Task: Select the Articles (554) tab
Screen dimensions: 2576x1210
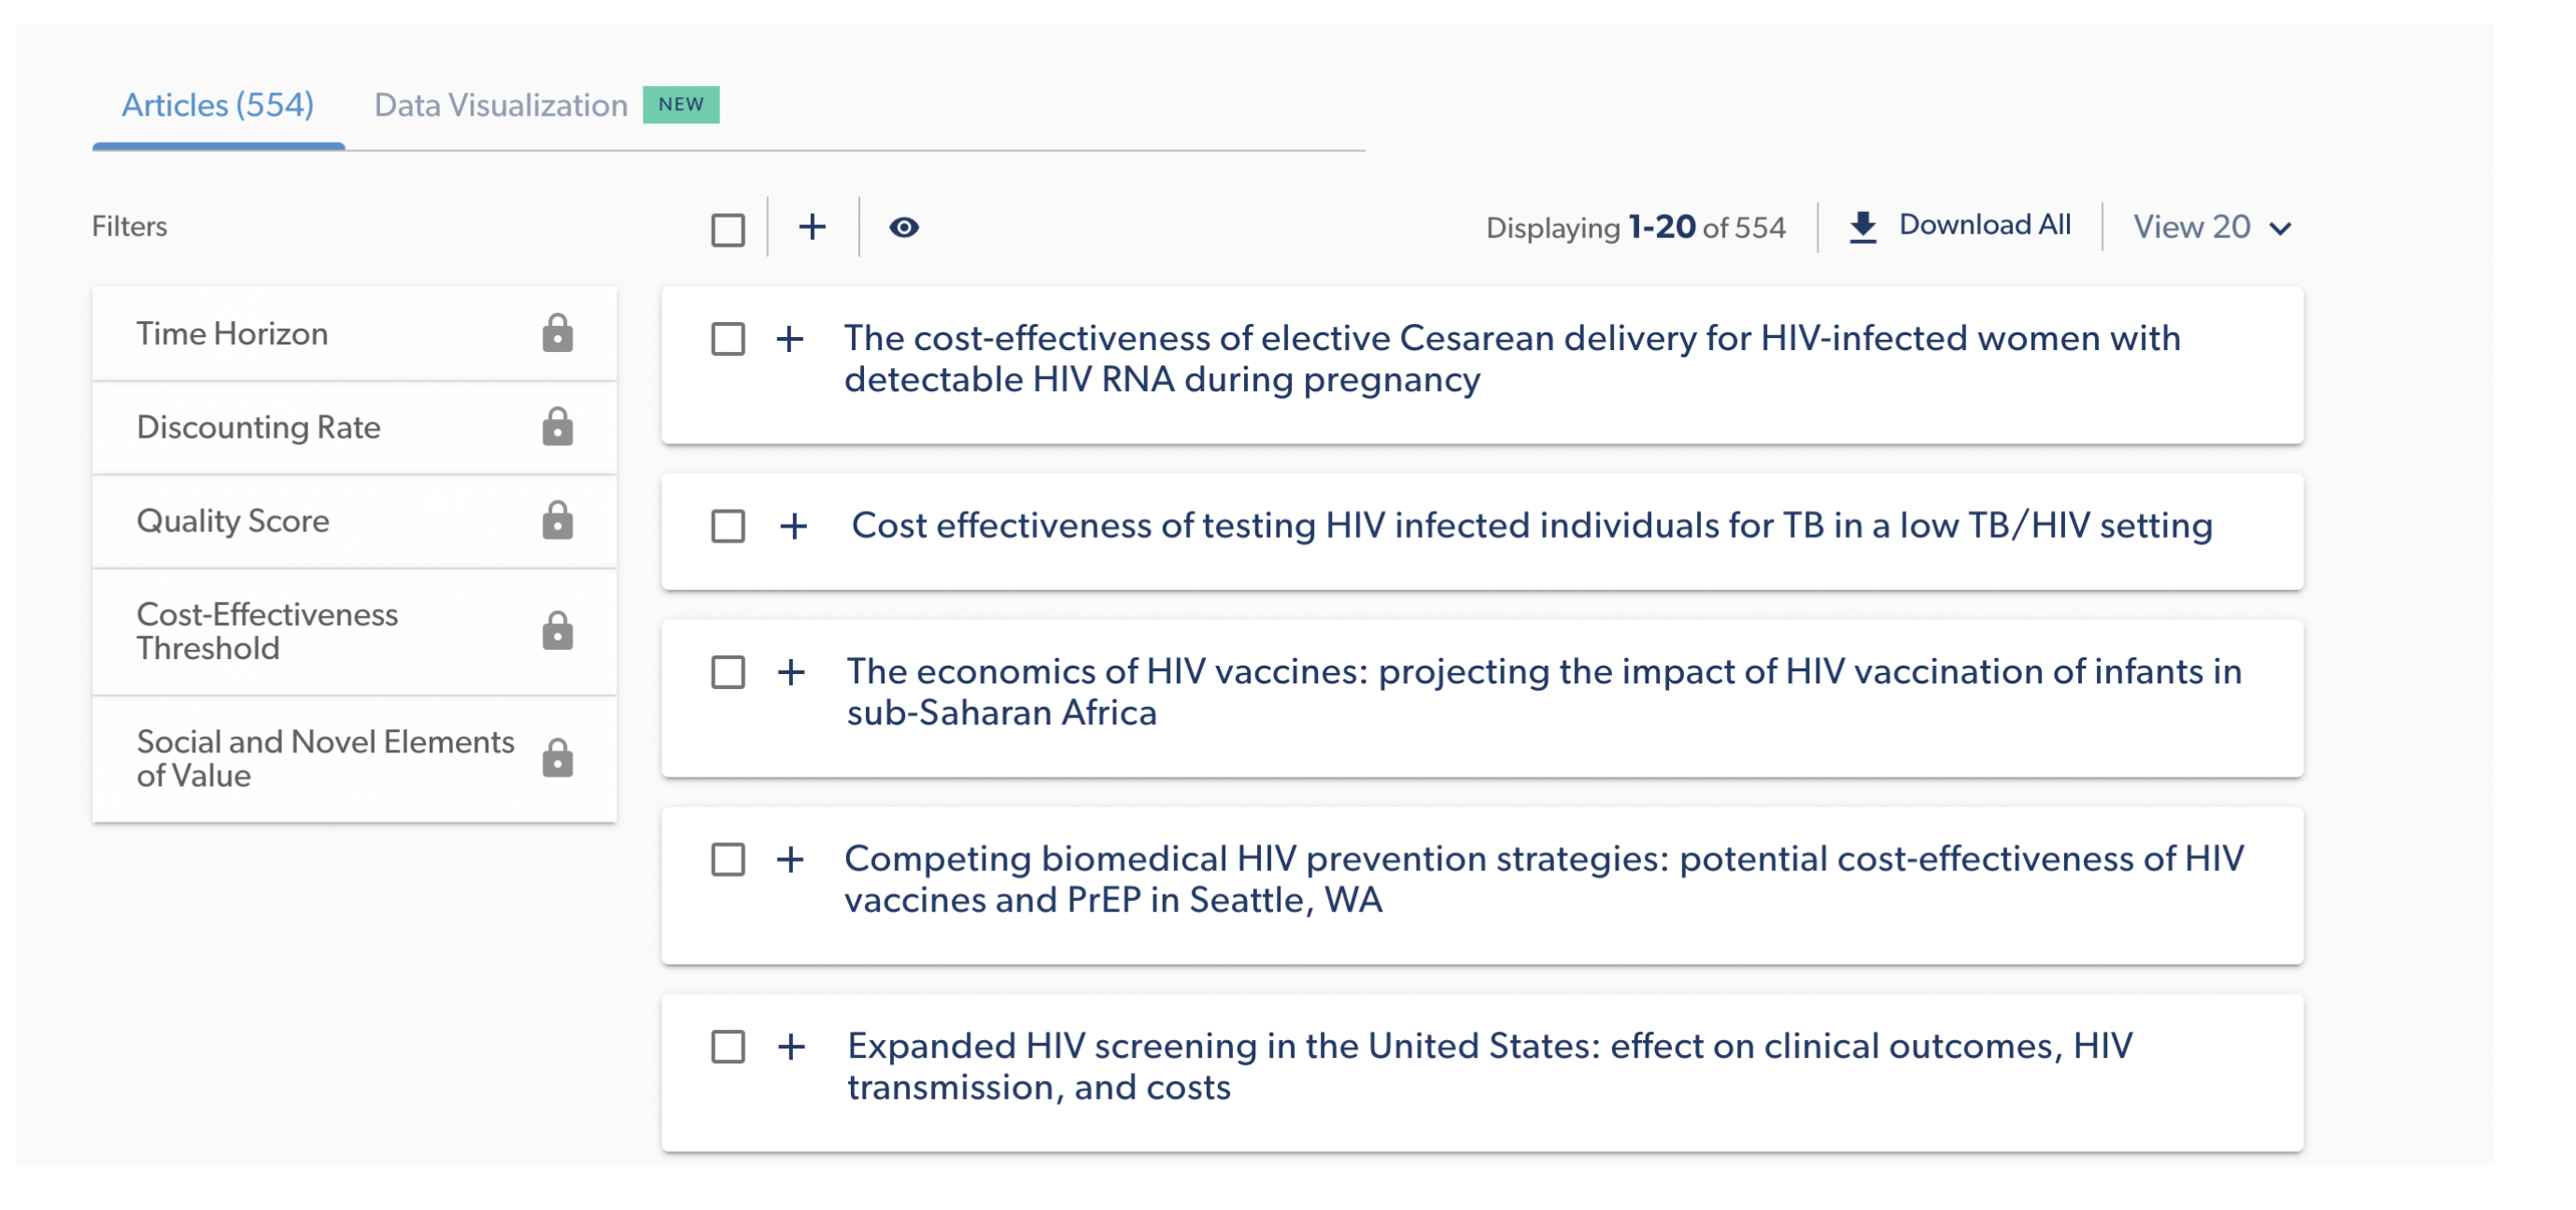Action: click(217, 105)
